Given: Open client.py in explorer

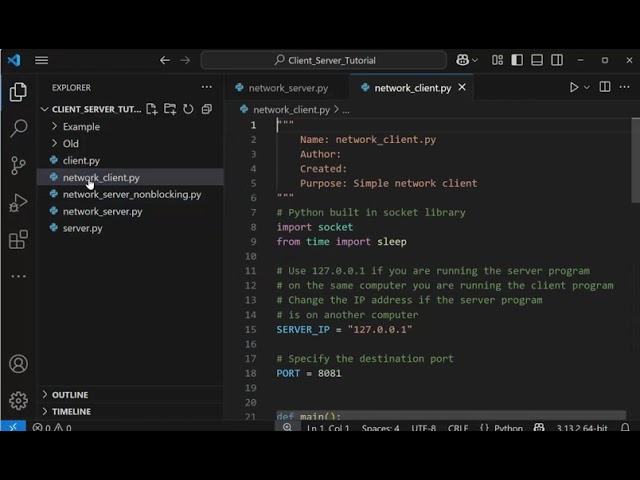Looking at the screenshot, I should point(81,160).
